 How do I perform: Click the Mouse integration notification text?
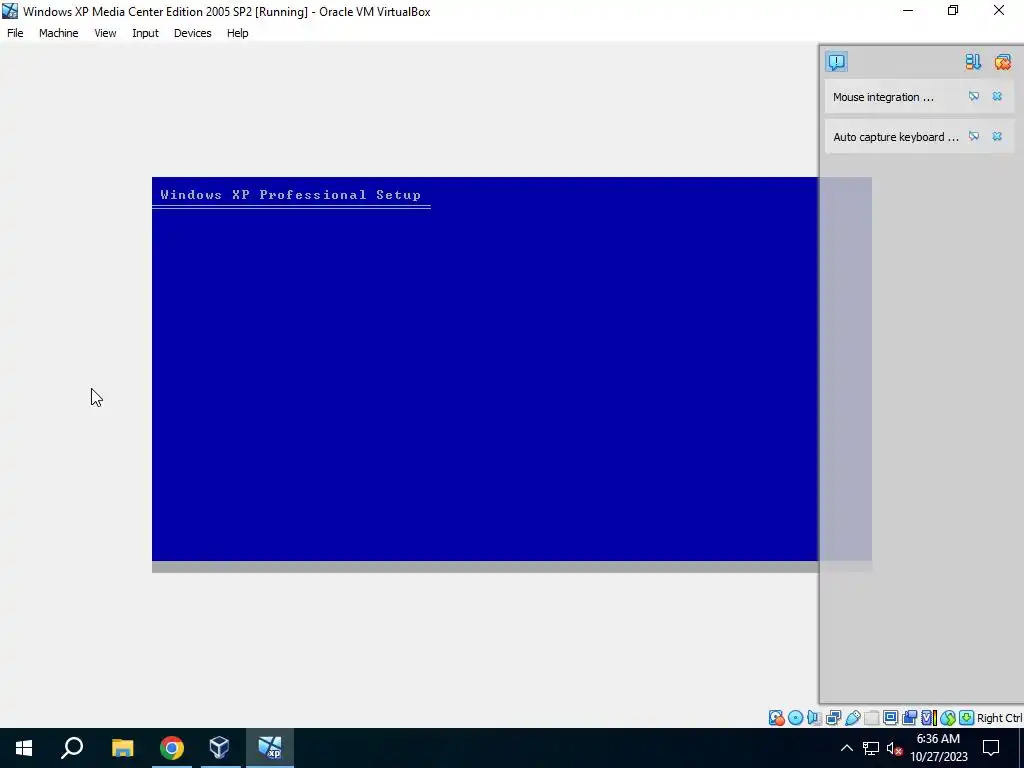883,97
